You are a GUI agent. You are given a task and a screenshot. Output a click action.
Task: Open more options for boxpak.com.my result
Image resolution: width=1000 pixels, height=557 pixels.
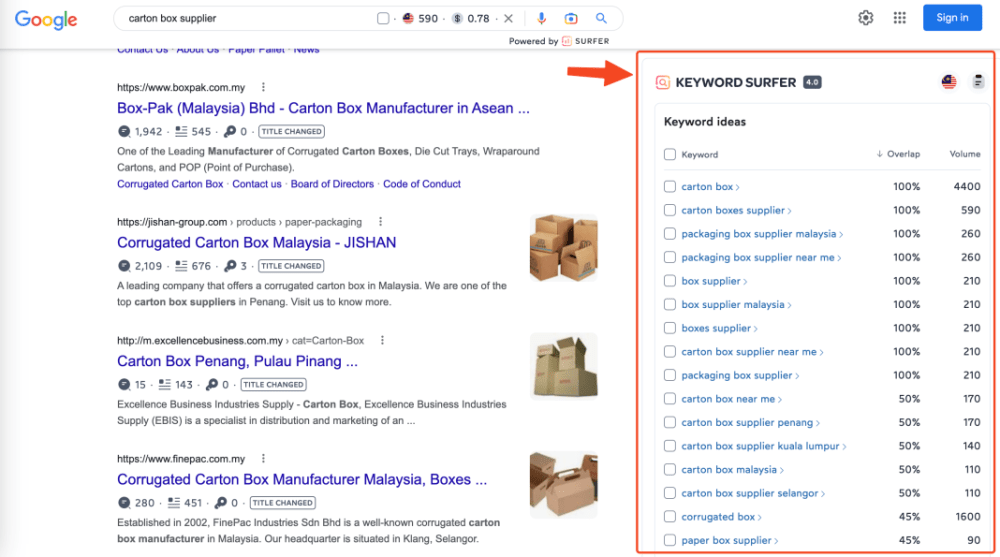[x=263, y=87]
